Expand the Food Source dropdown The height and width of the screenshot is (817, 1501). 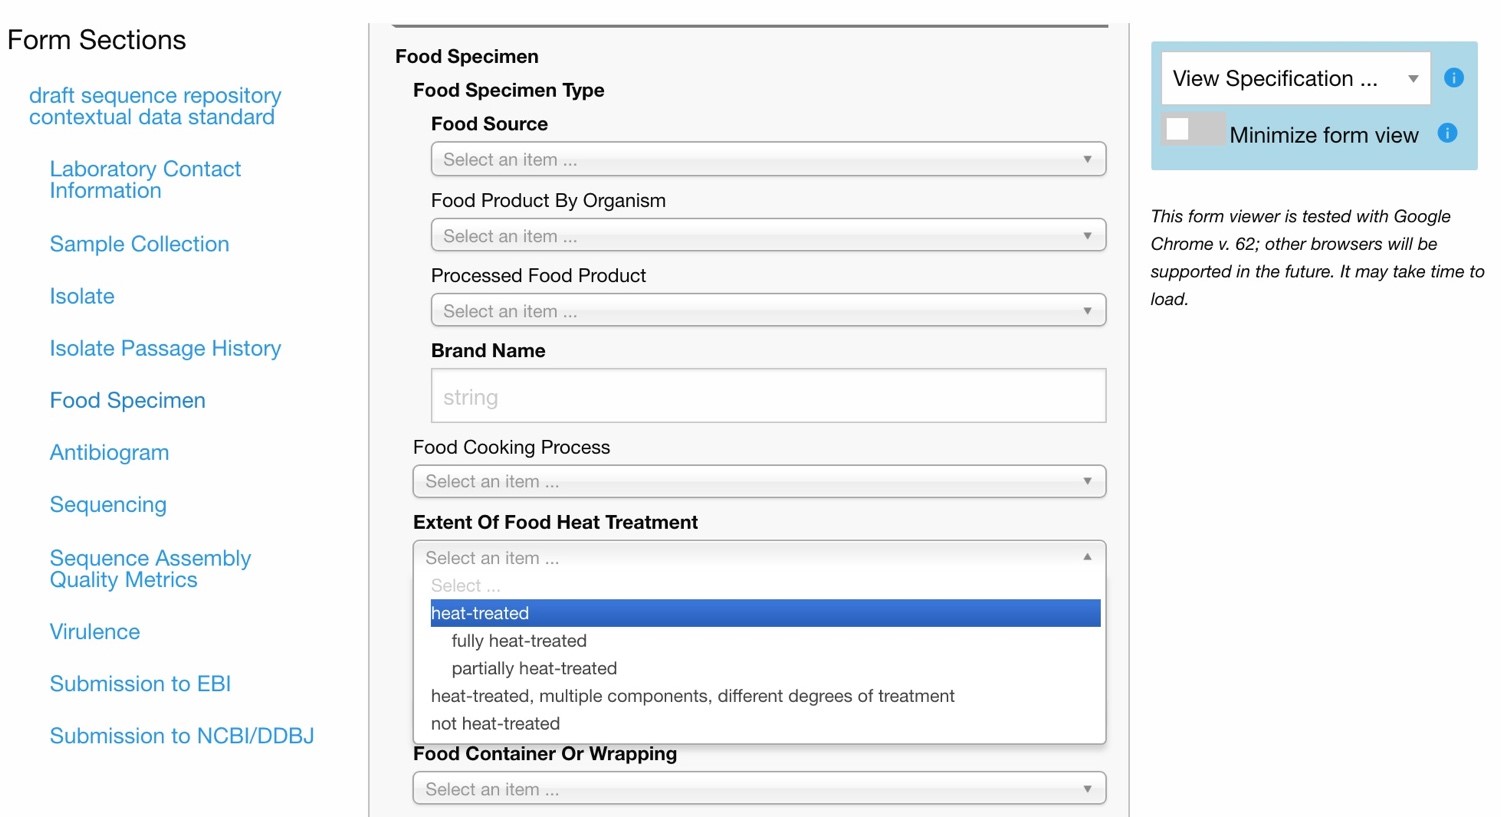(x=767, y=159)
